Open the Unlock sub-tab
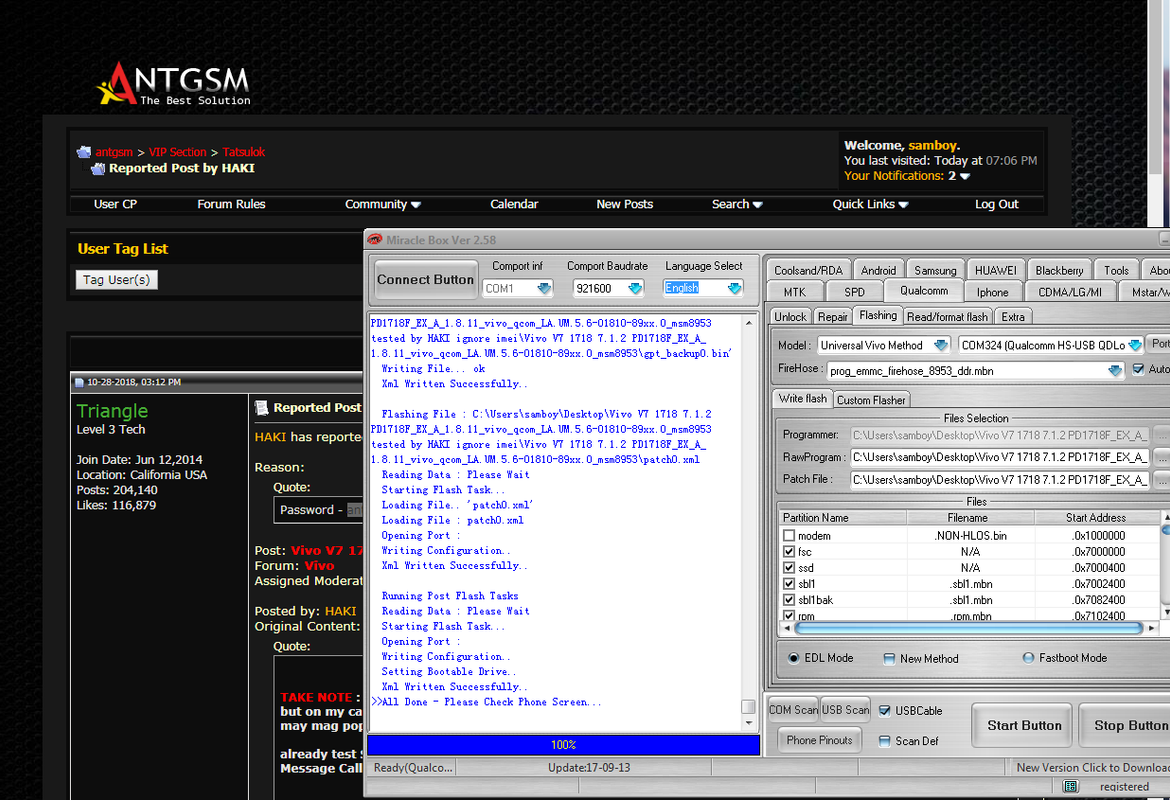 789,316
